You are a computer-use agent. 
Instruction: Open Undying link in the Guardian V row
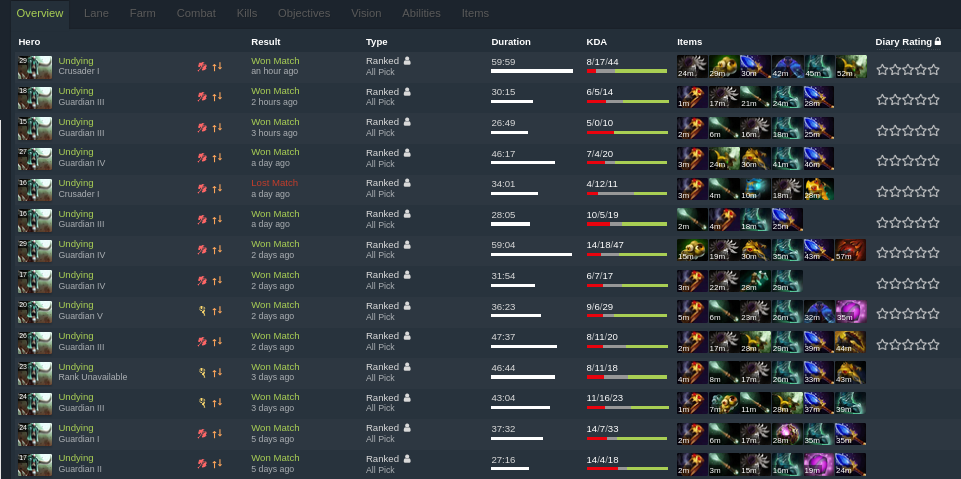pos(76,305)
